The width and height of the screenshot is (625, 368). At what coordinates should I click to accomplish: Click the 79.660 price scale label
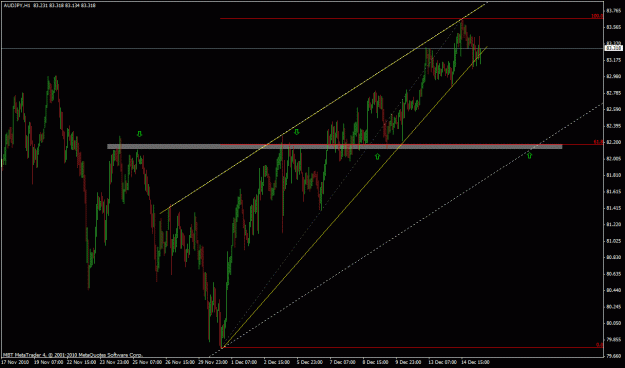(614, 356)
